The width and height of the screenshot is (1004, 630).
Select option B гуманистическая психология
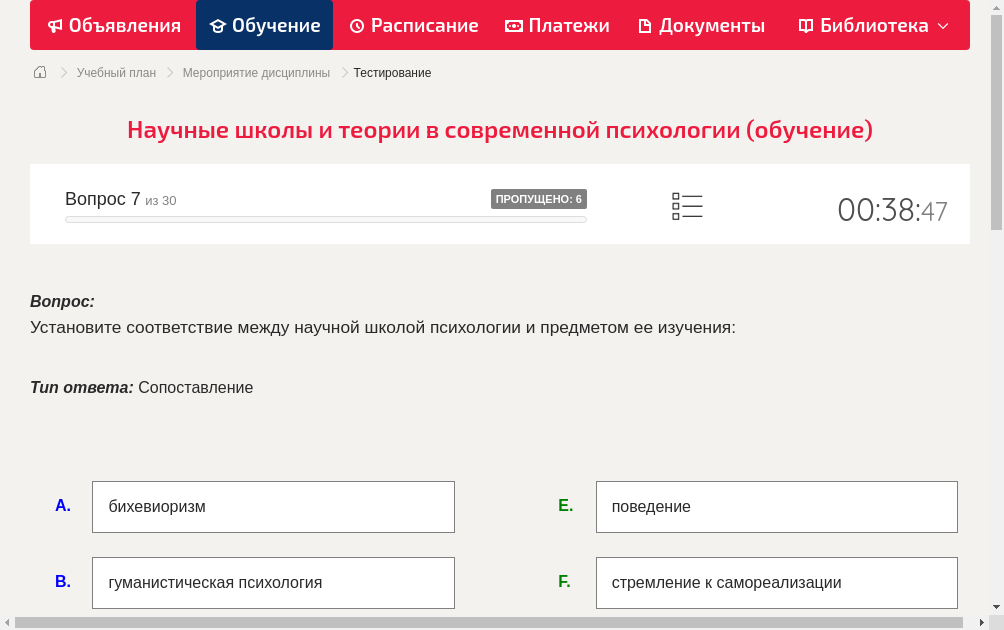point(273,582)
